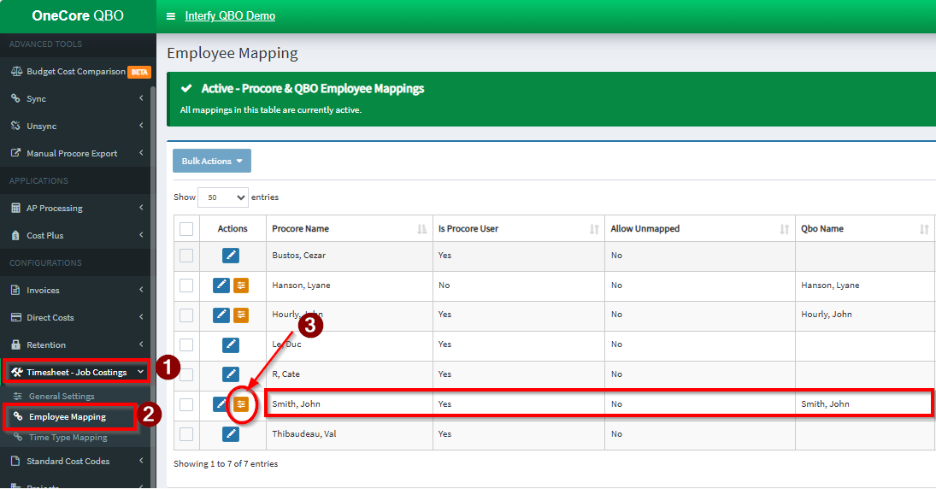Click the Standard Cost Codes file icon
Screen dimensions: 936x489
click(16, 461)
